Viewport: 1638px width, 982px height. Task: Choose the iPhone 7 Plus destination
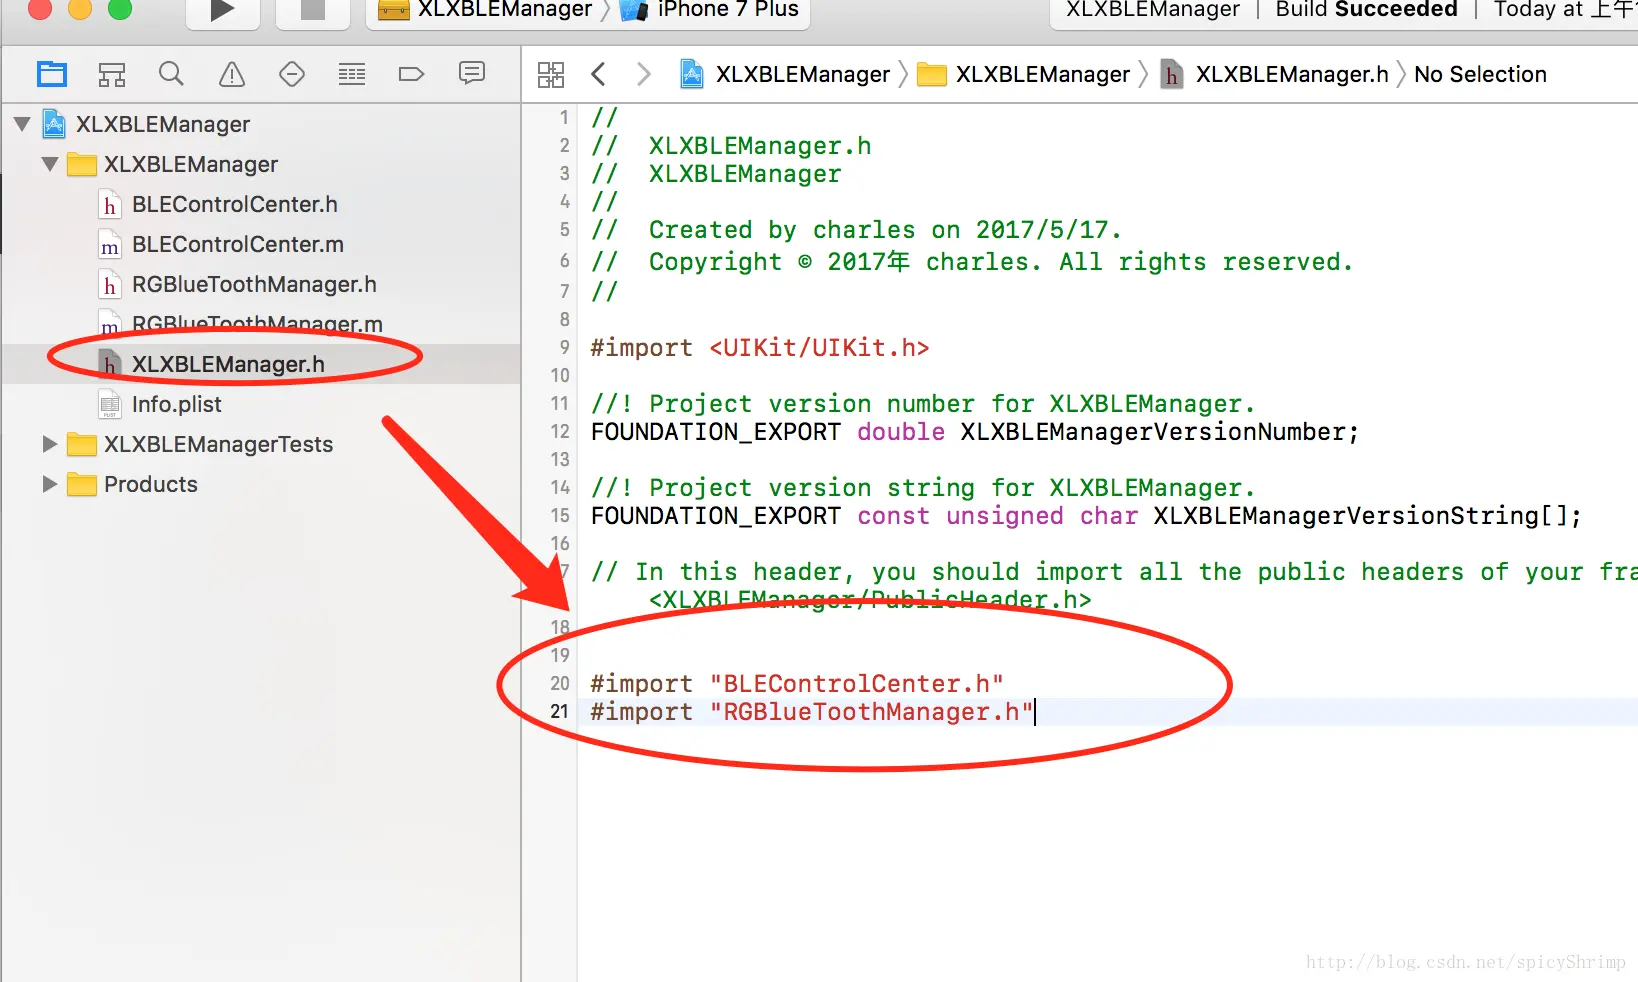click(x=710, y=10)
